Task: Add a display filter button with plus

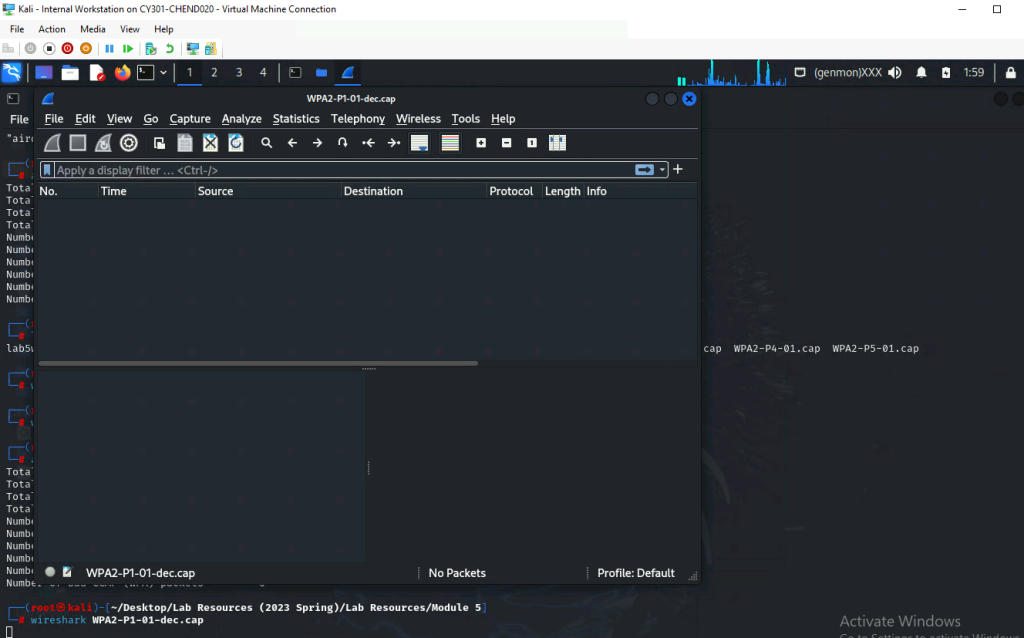Action: coord(678,169)
